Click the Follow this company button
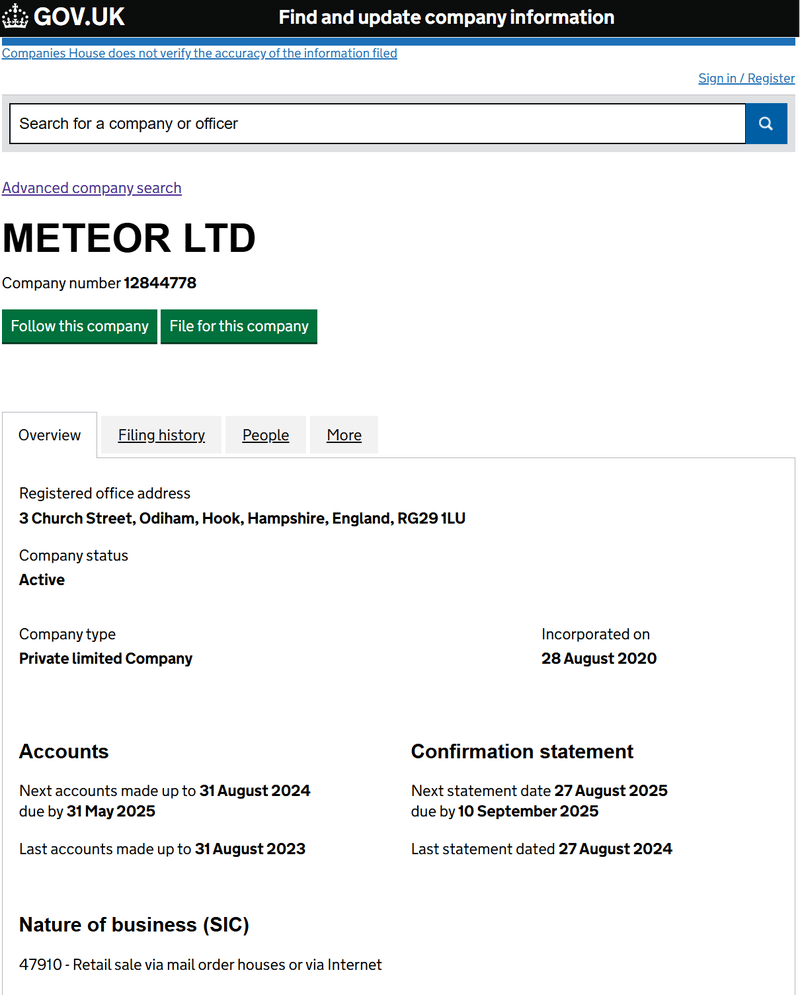The width and height of the screenshot is (800, 995). [79, 326]
